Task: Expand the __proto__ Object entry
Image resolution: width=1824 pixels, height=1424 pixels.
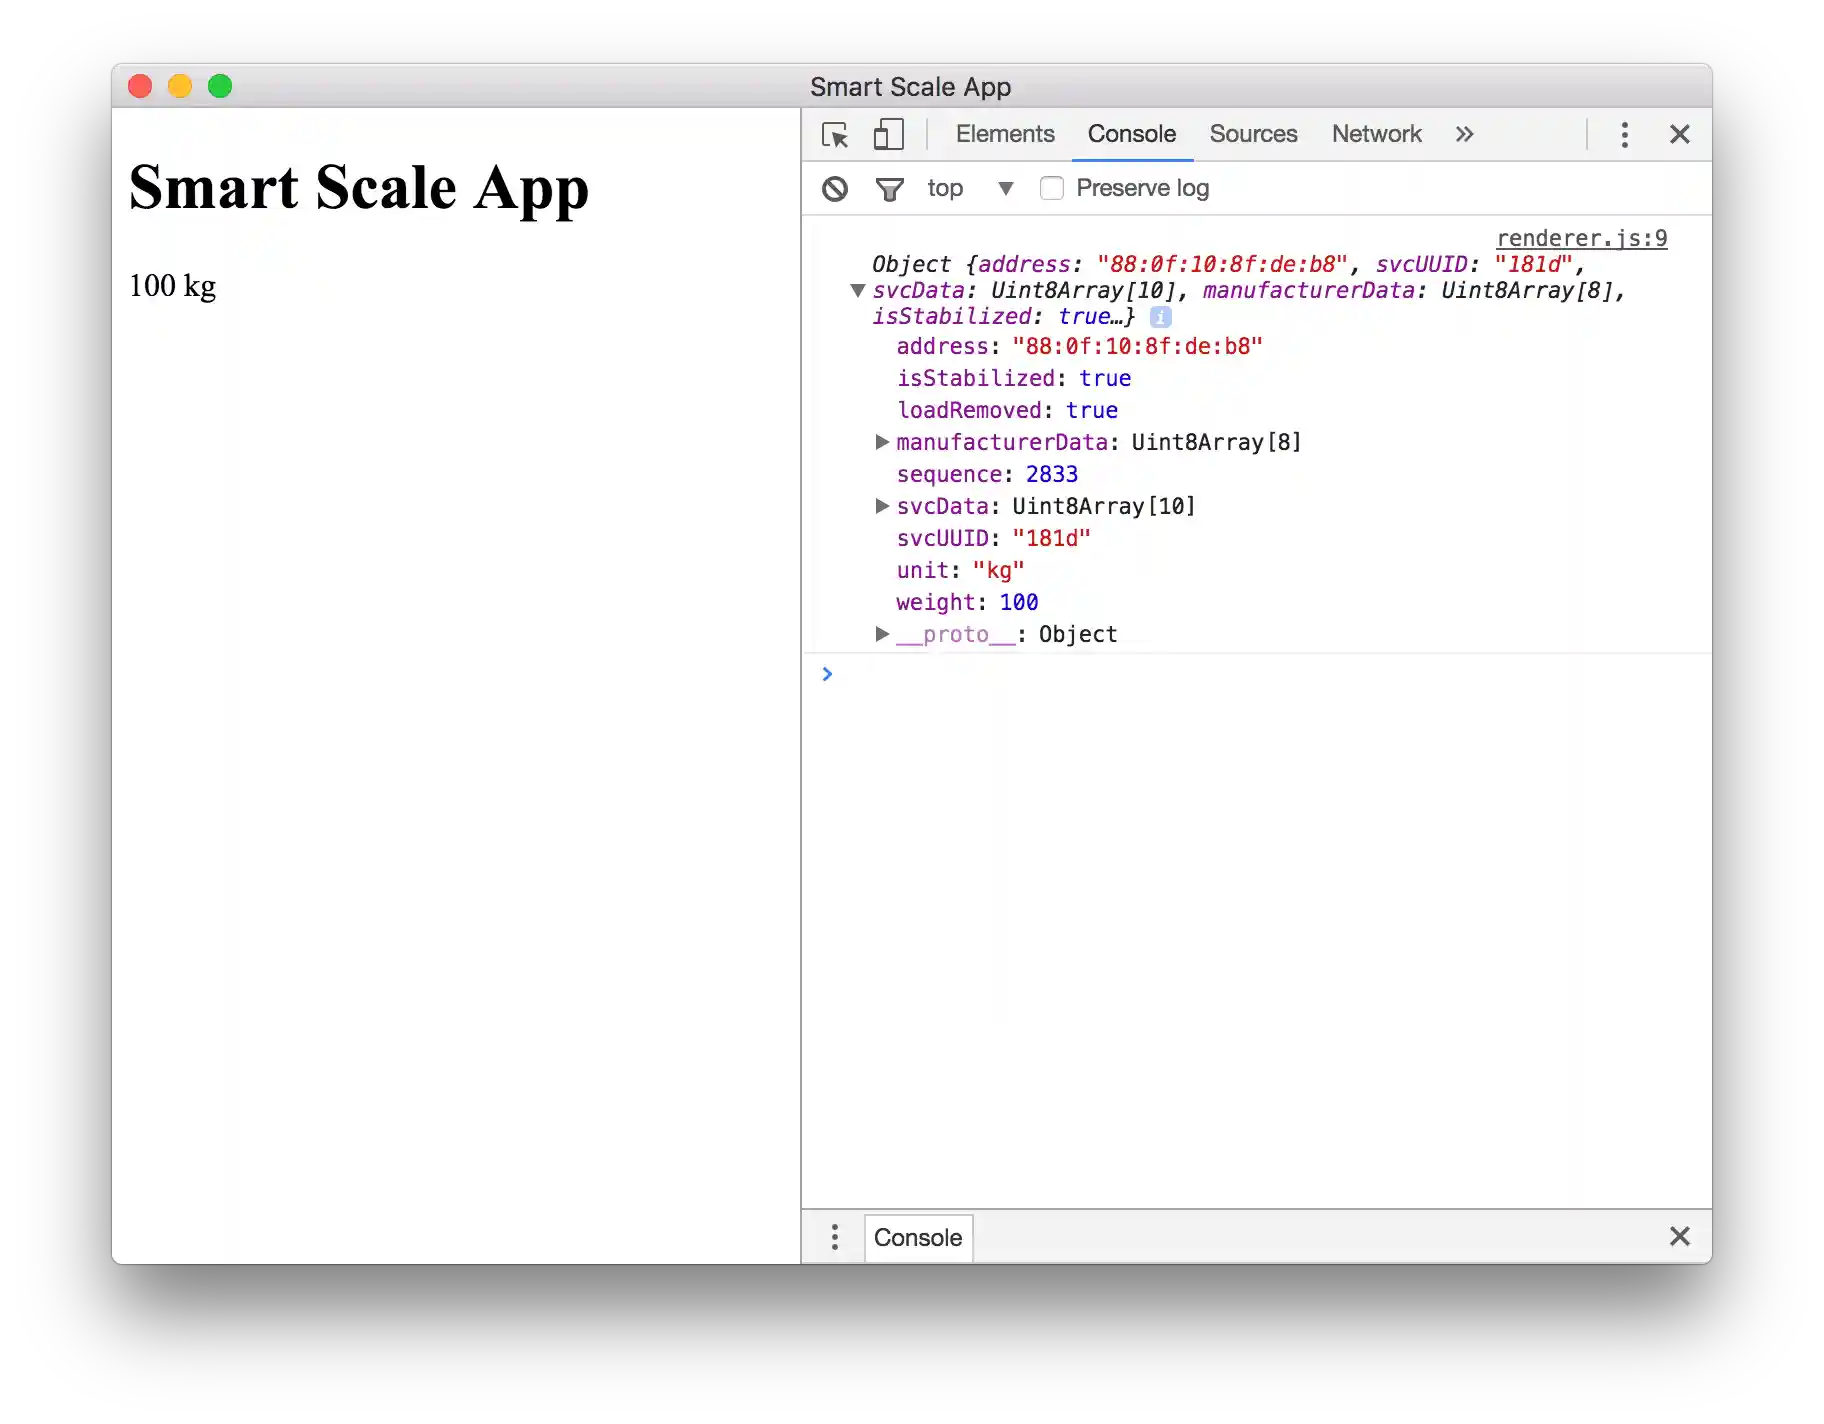Action: pos(882,634)
